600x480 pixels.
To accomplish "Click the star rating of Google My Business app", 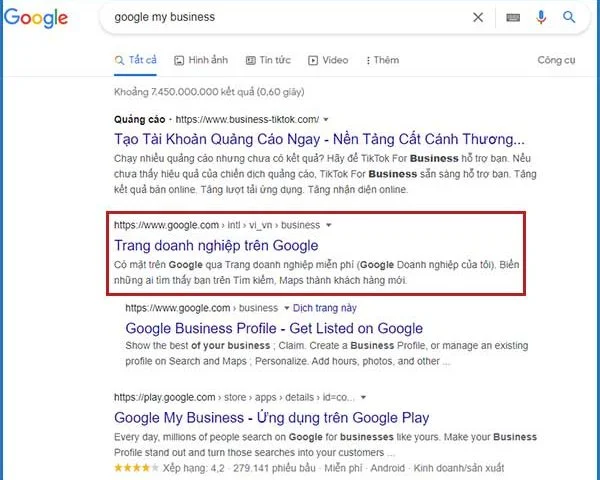I will [136, 468].
